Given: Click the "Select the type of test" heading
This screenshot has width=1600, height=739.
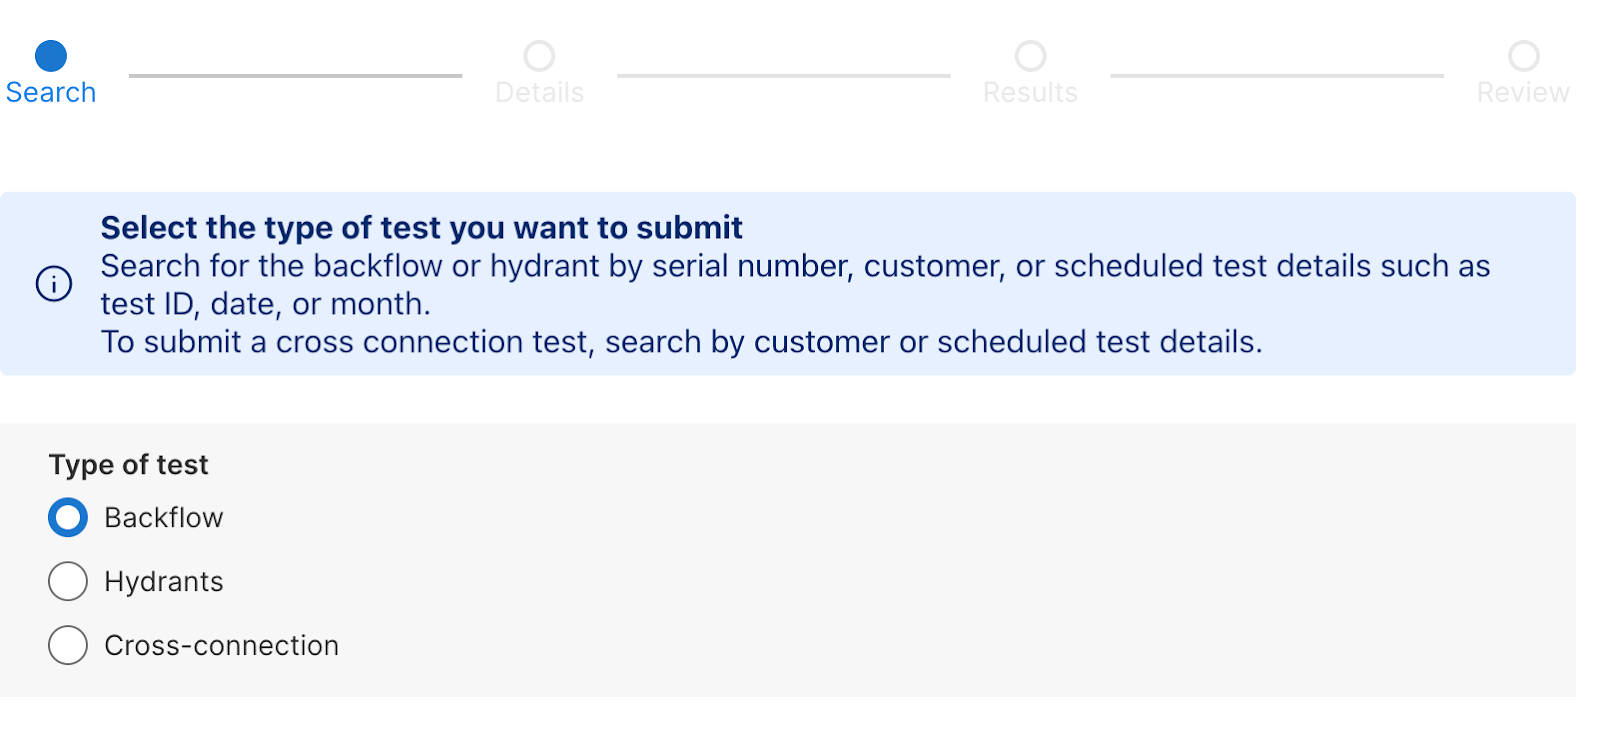Looking at the screenshot, I should pyautogui.click(x=421, y=228).
